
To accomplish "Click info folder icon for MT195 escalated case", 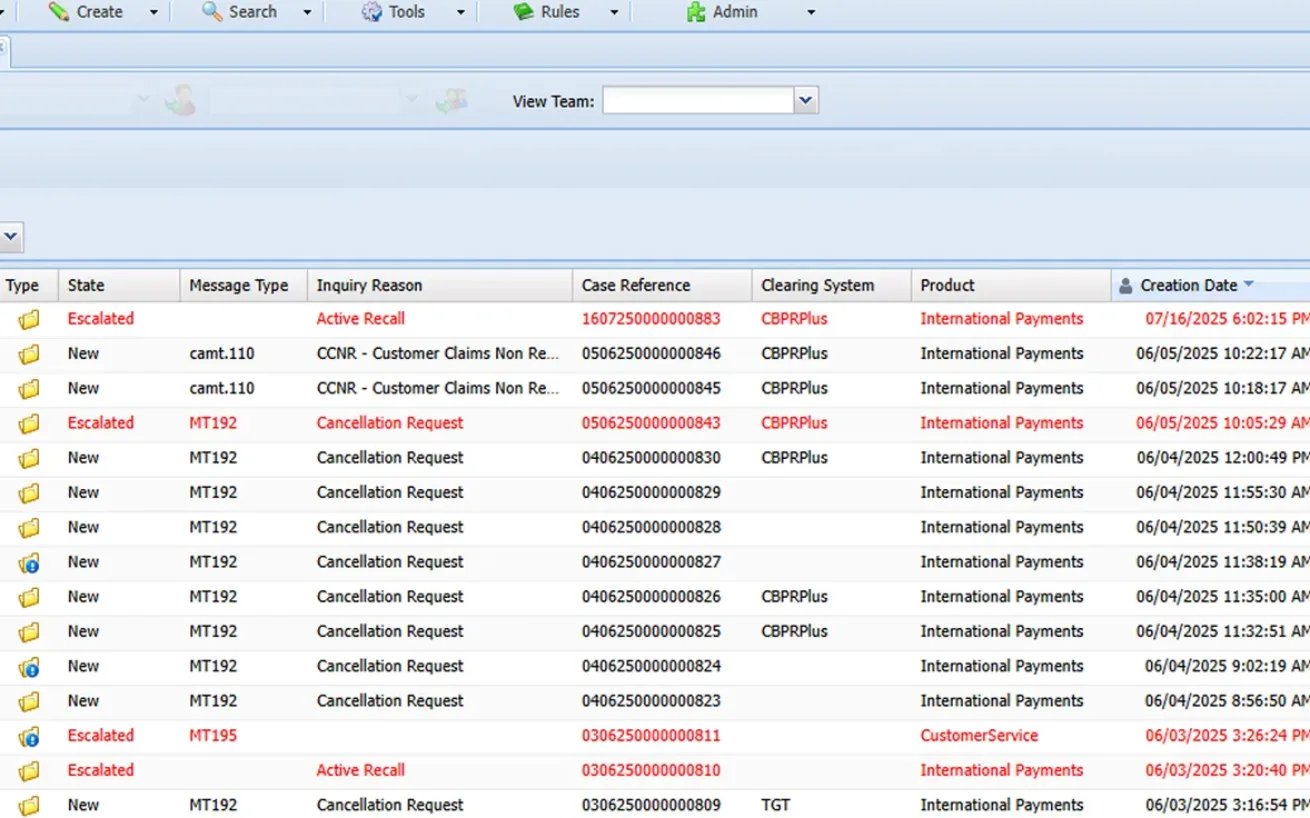I will point(29,737).
